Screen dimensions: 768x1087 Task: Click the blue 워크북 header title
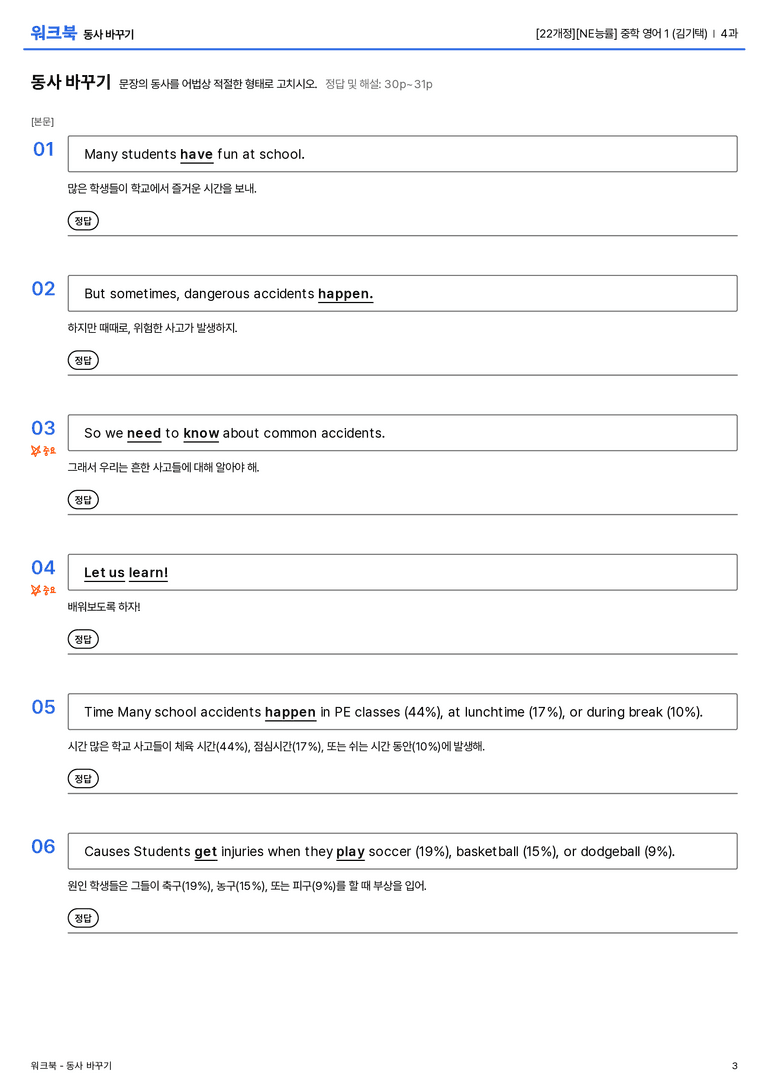53,33
